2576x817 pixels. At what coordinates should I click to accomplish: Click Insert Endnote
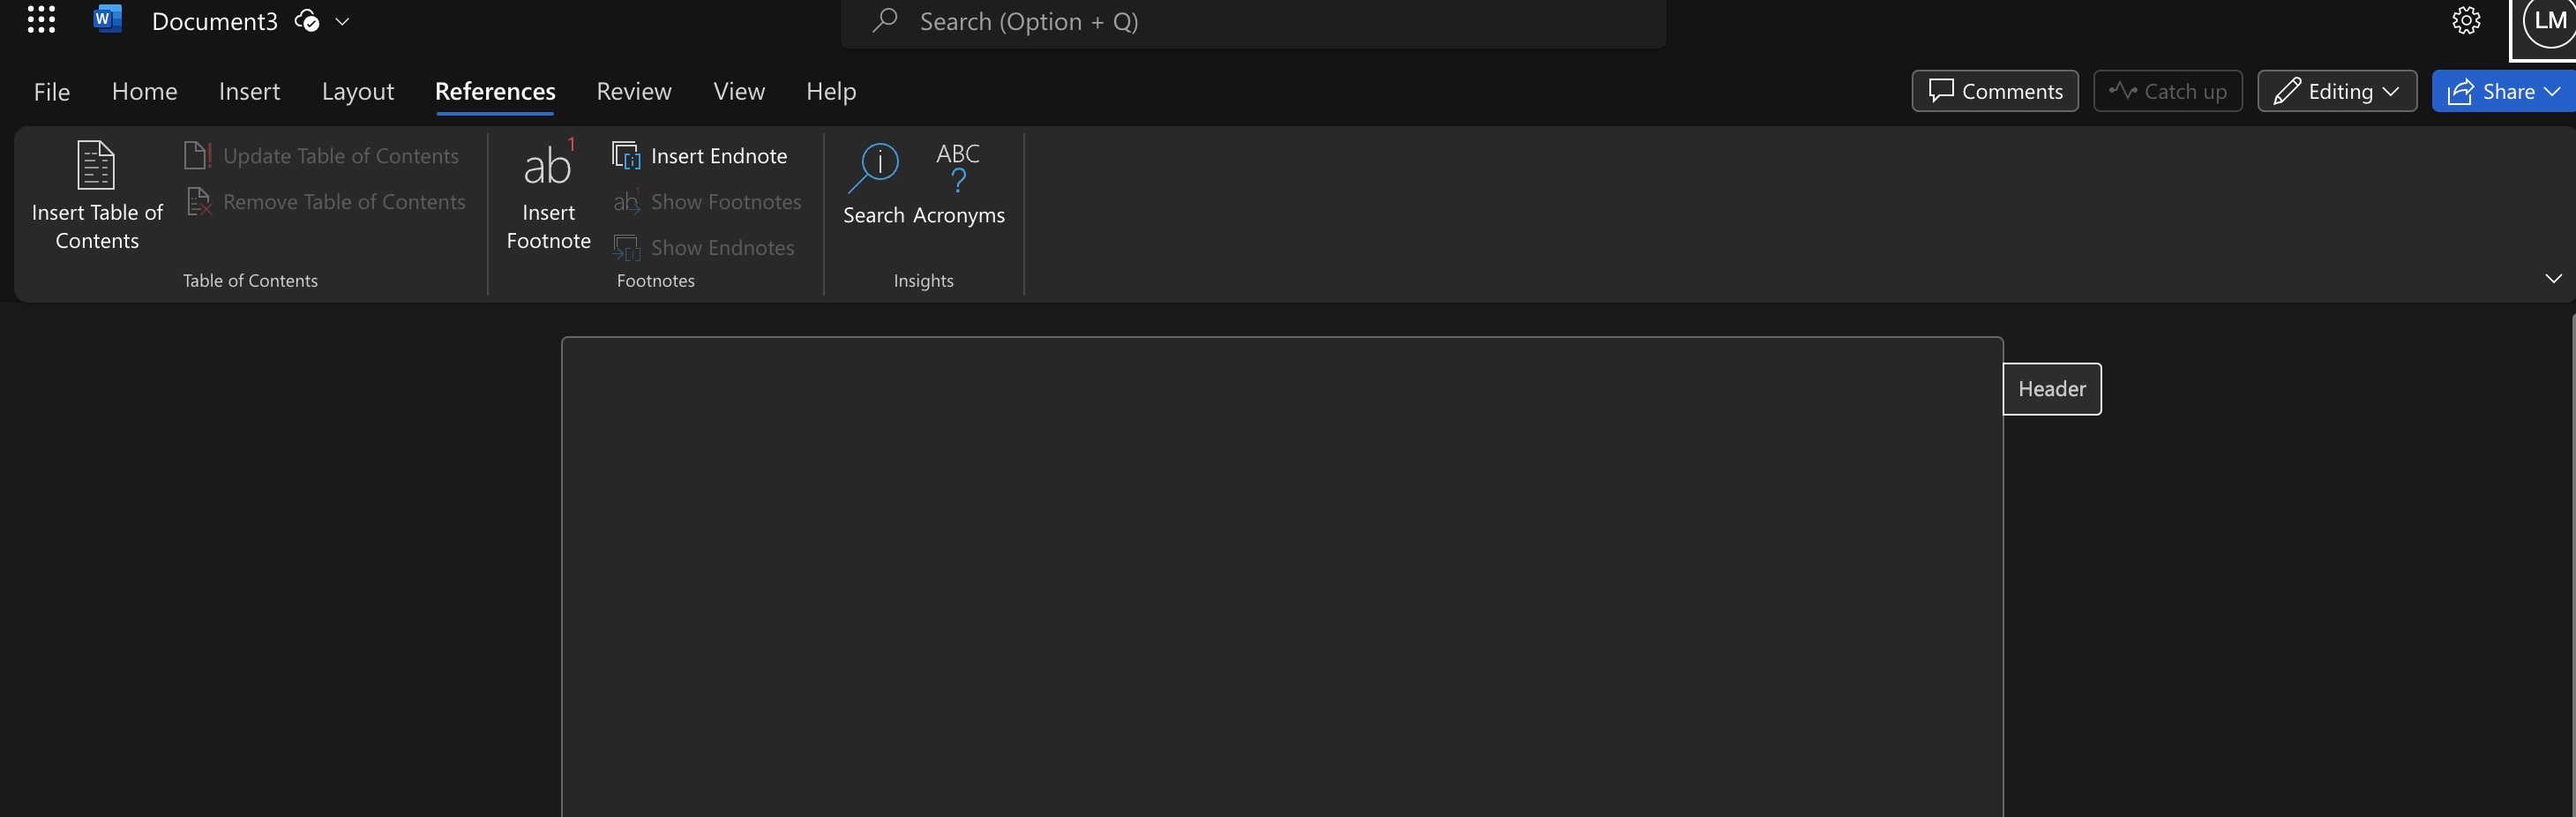[700, 156]
